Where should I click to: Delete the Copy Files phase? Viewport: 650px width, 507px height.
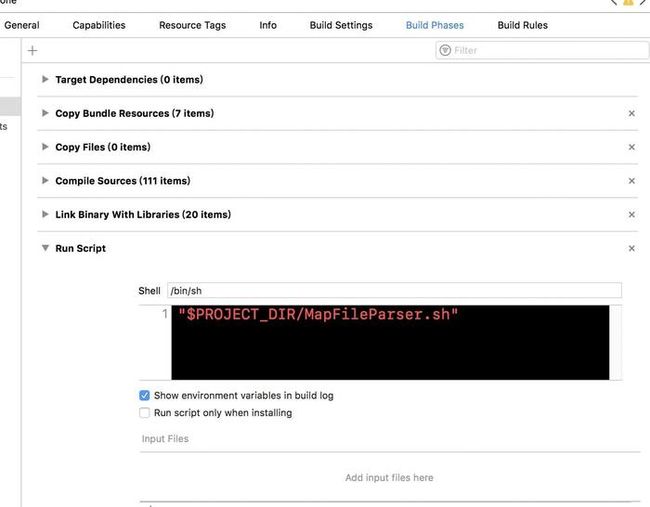[631, 147]
